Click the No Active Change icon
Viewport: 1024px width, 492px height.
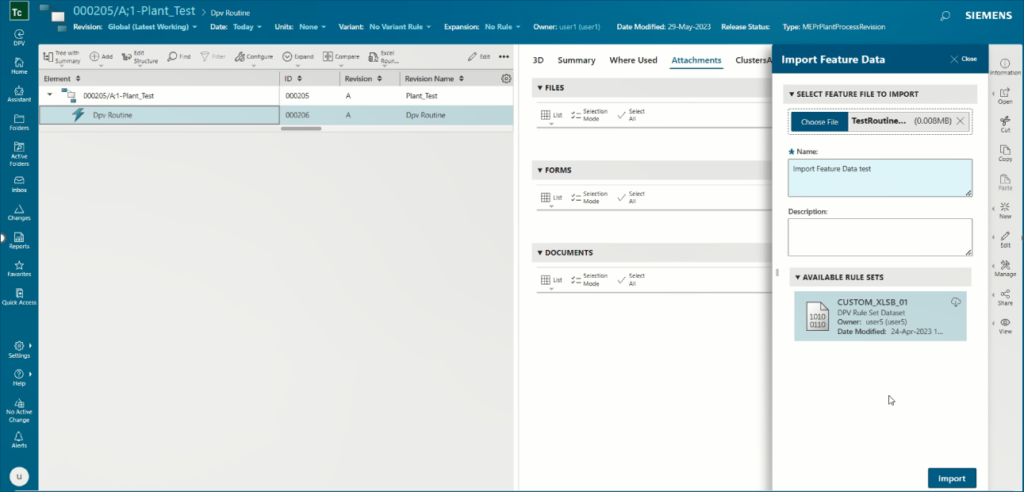[19, 410]
